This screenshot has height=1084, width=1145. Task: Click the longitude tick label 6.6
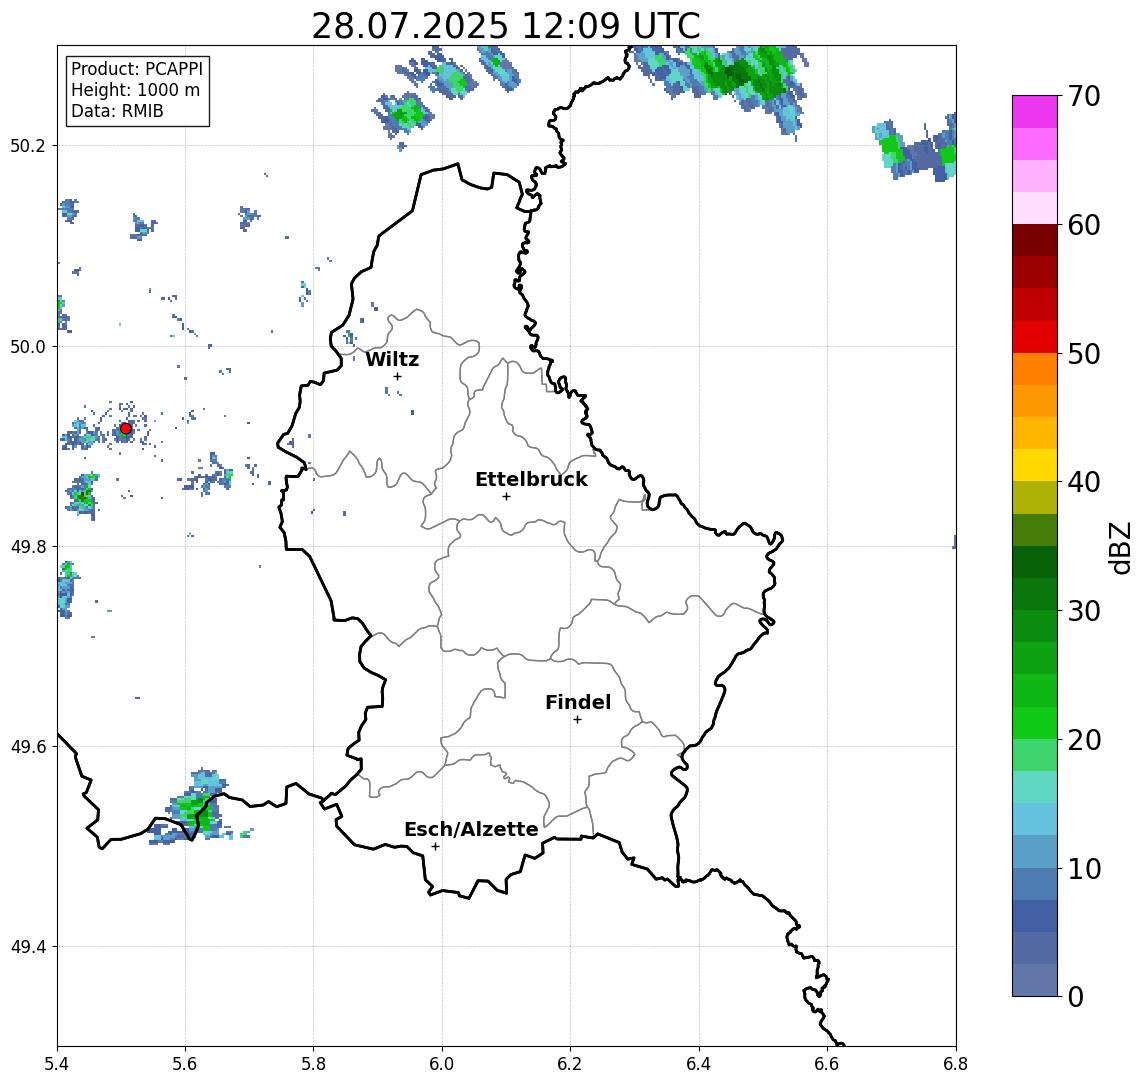tap(827, 1064)
